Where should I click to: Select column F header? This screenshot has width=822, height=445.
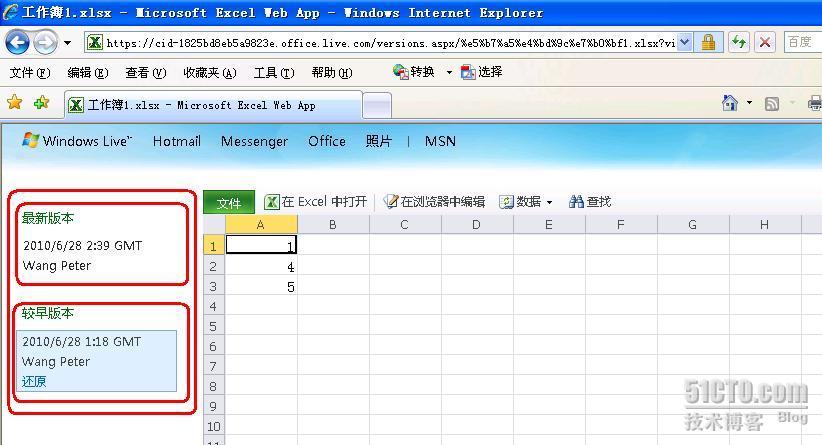(621, 225)
